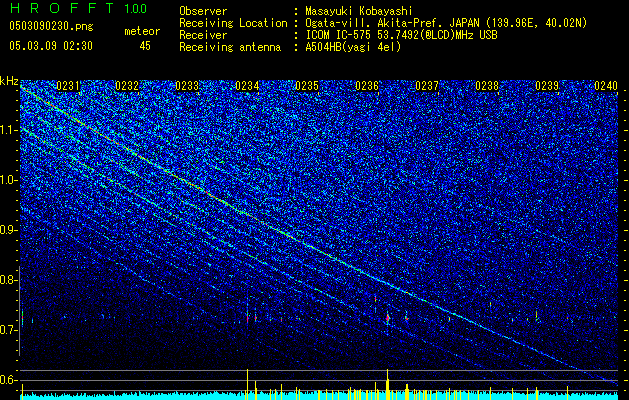Click the 1.0 kHz frequency axis tick

[x=9, y=180]
